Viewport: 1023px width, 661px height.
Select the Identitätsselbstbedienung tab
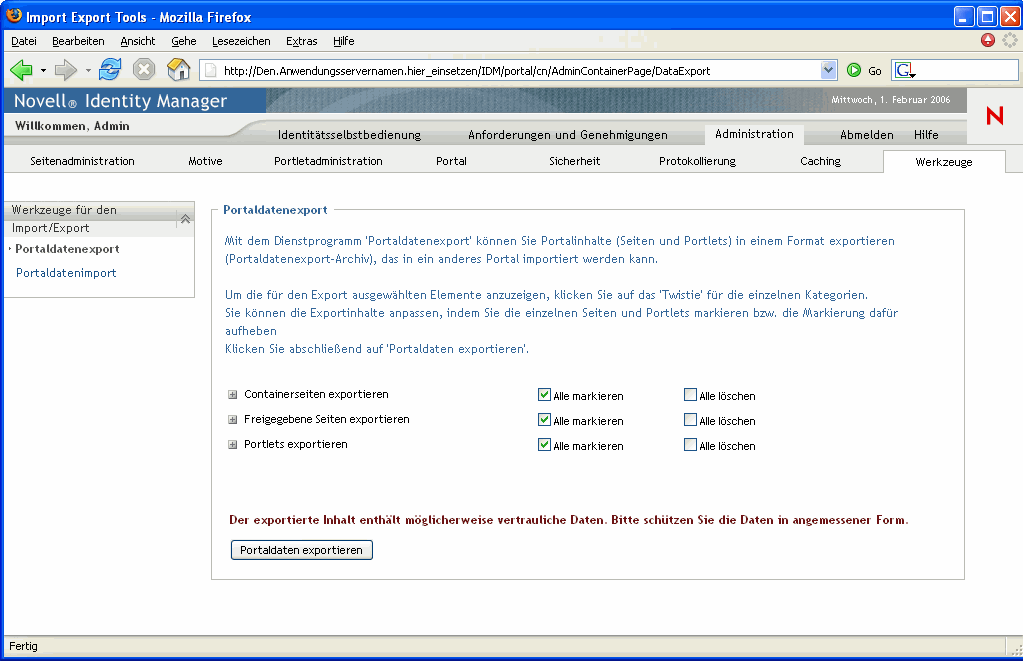(x=349, y=135)
